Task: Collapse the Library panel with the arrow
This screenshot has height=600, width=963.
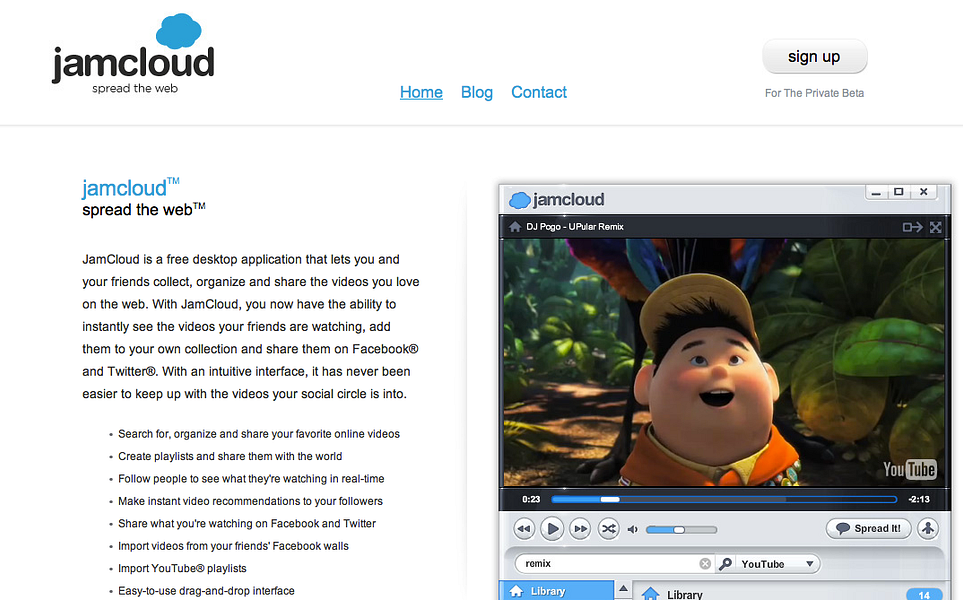Action: [x=624, y=589]
